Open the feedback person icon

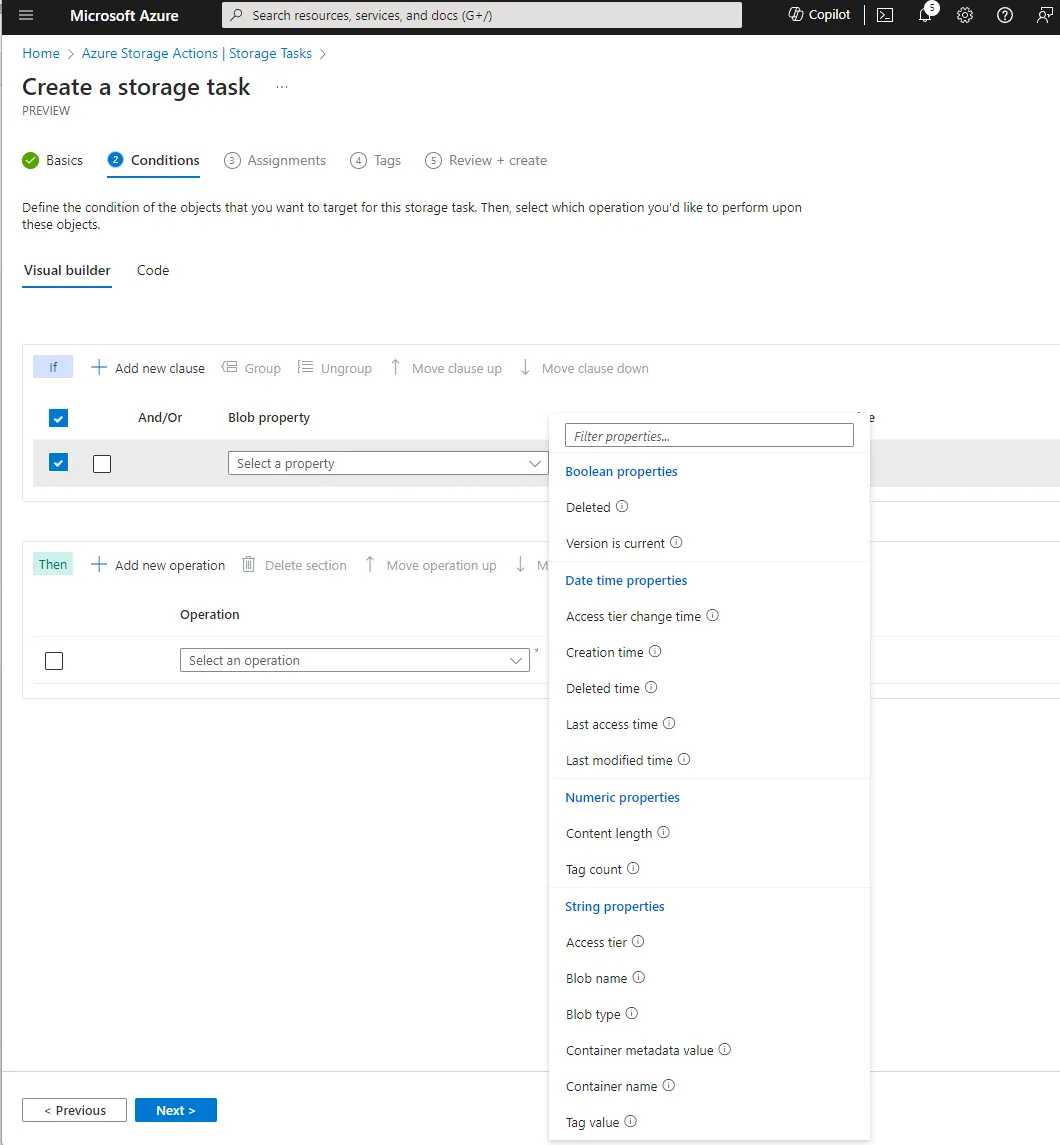1045,15
